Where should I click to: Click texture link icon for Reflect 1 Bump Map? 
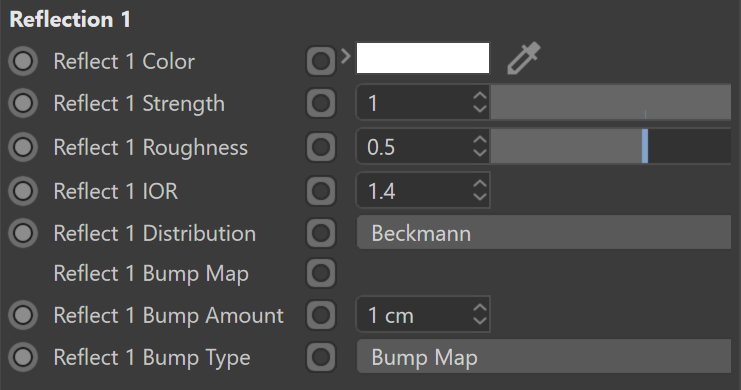321,273
